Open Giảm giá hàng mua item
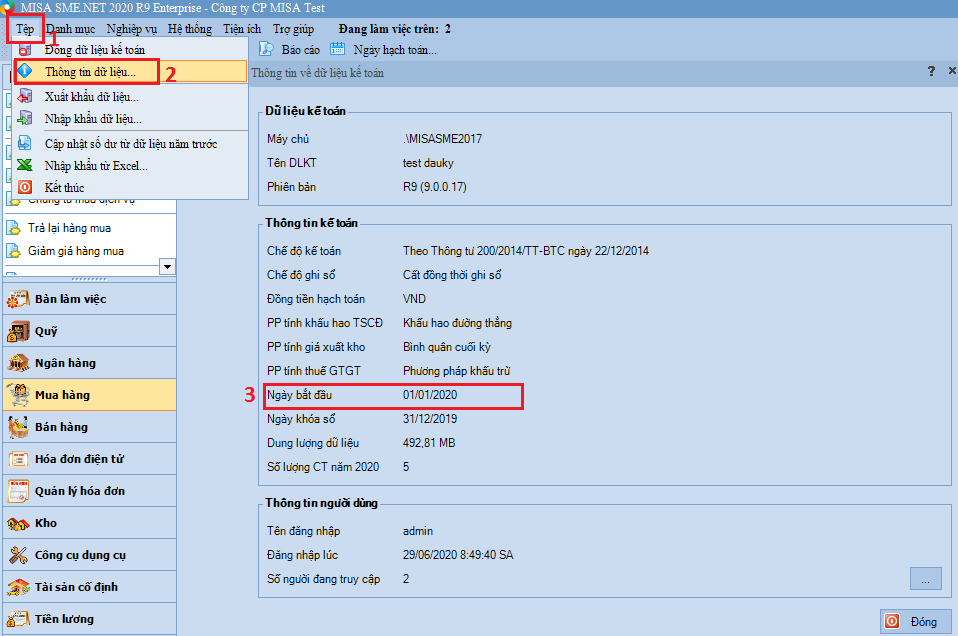Screen dimensions: 958x636 [x=76, y=251]
